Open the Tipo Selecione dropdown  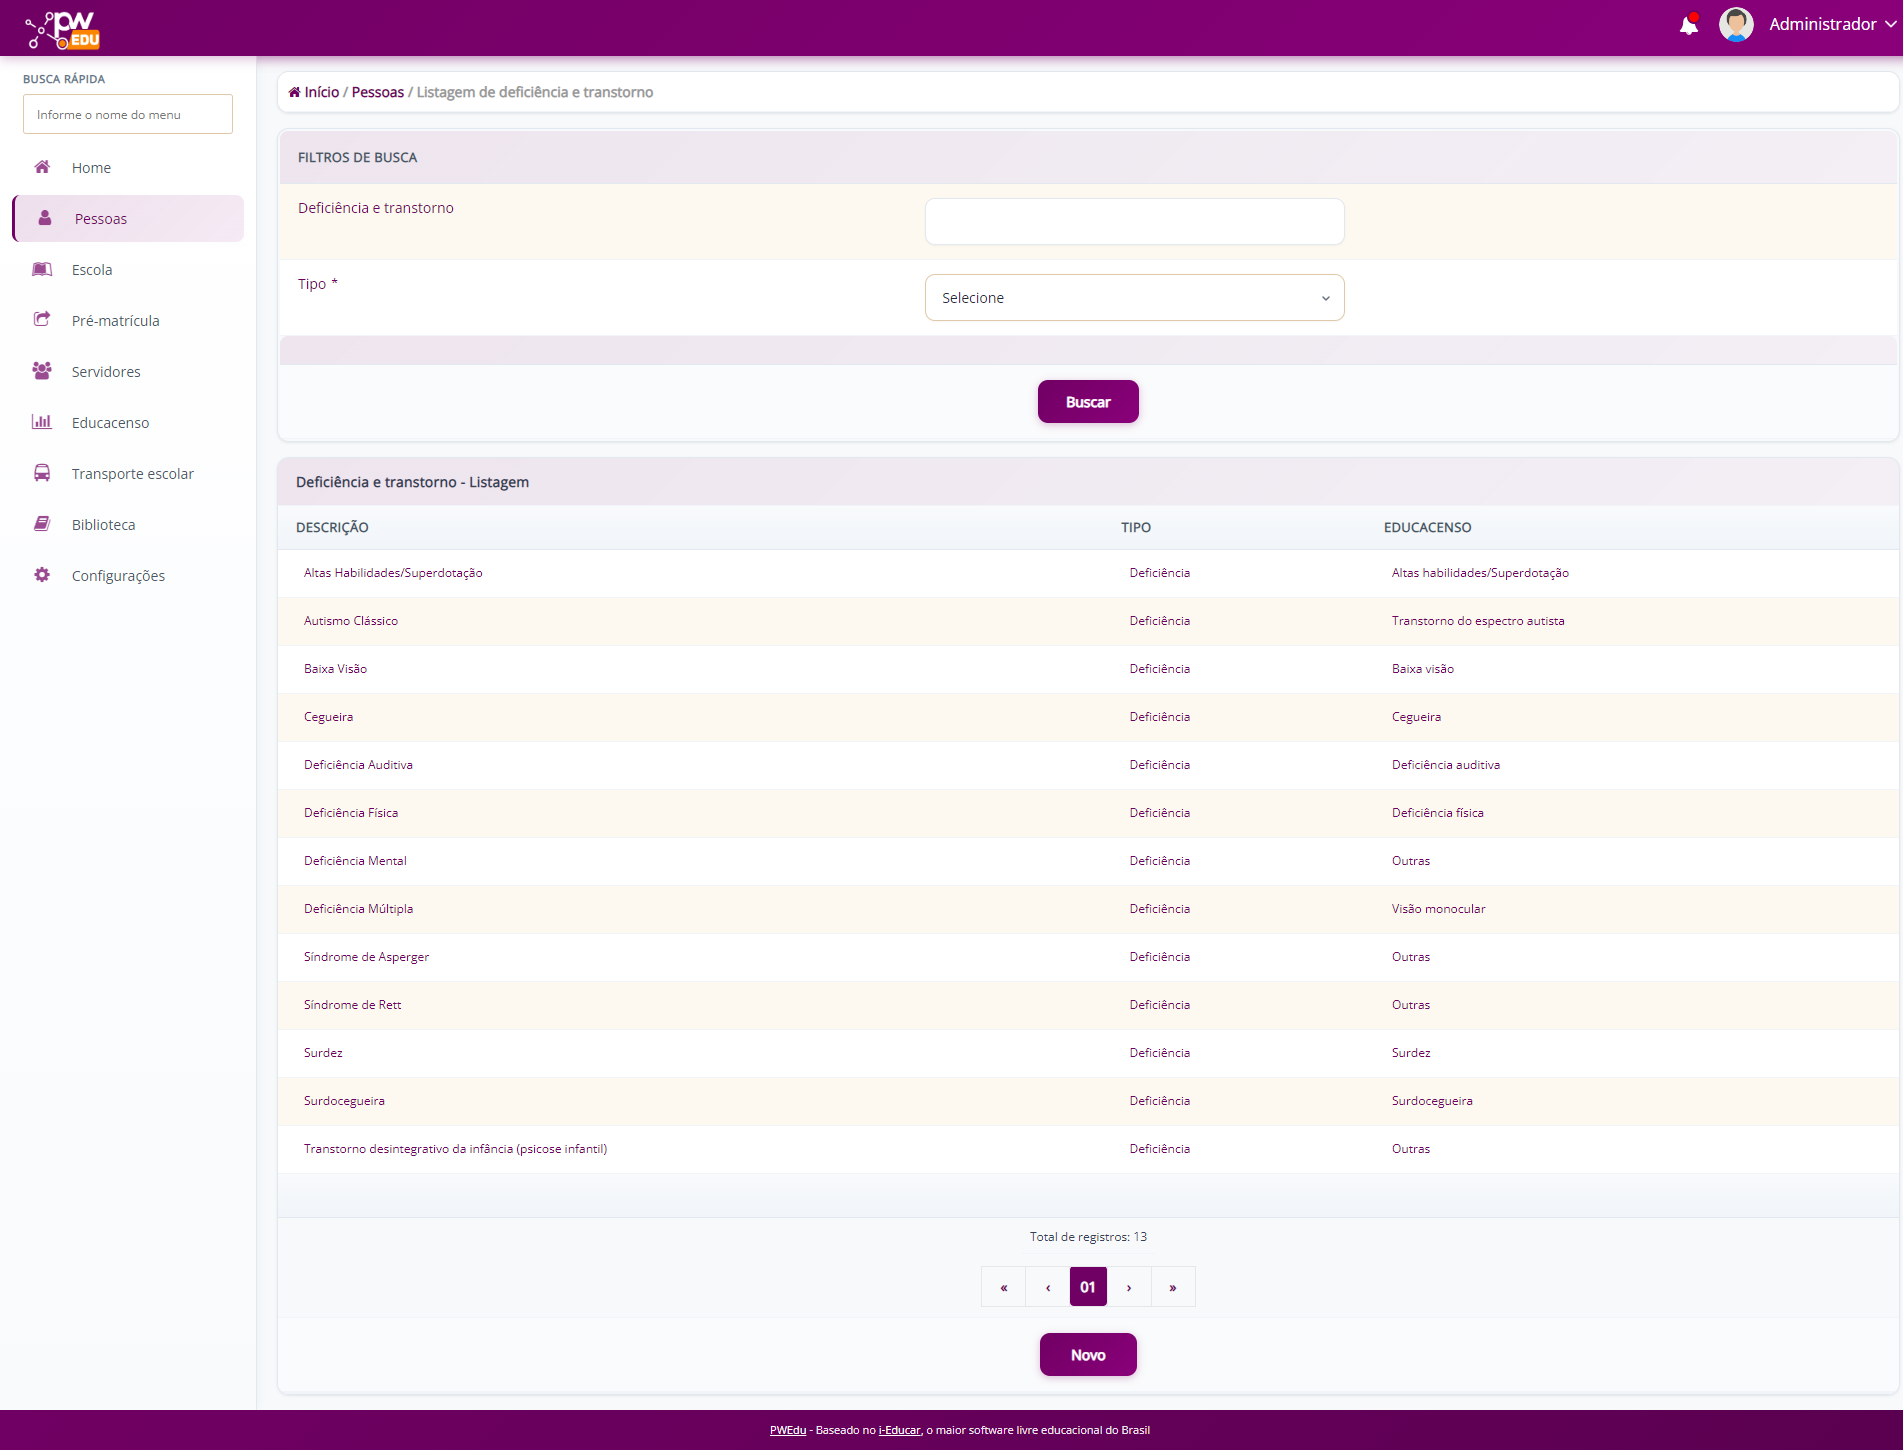1134,298
